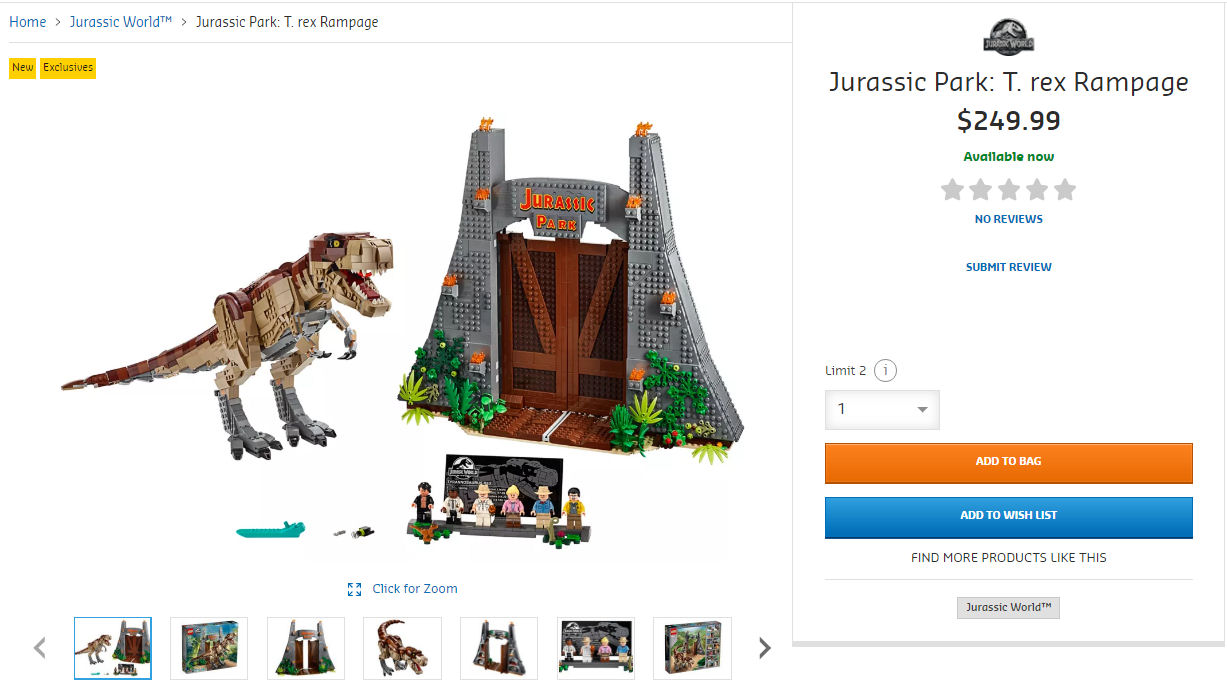Click the main product image
1227x694 pixels.
(400, 330)
